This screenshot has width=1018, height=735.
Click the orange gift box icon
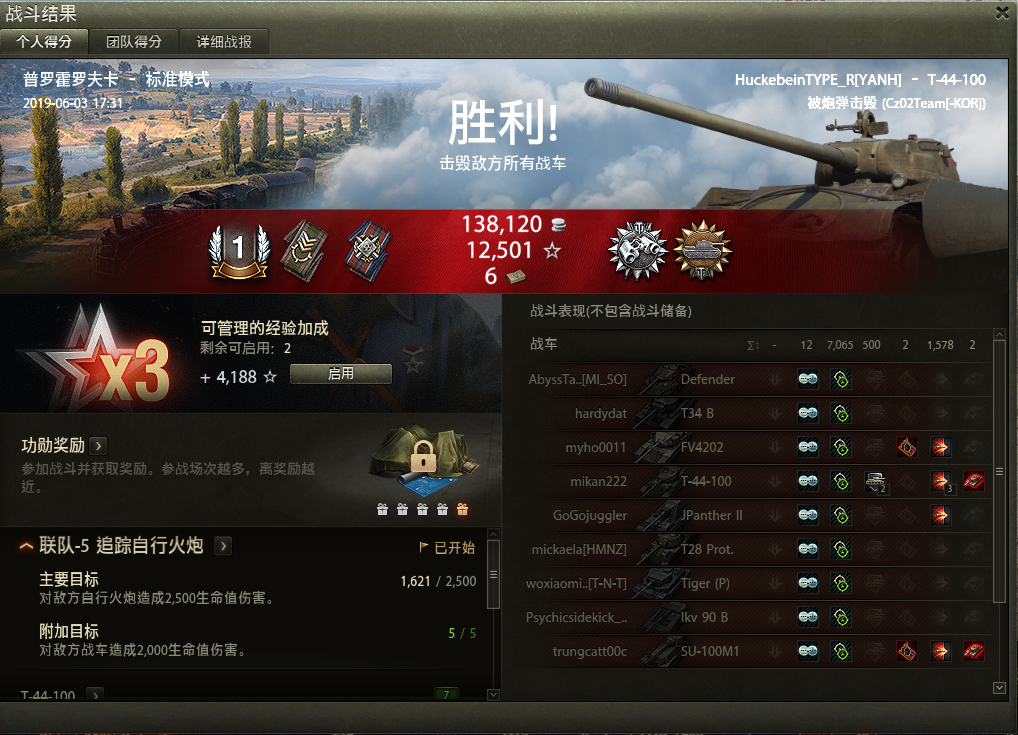pos(462,510)
